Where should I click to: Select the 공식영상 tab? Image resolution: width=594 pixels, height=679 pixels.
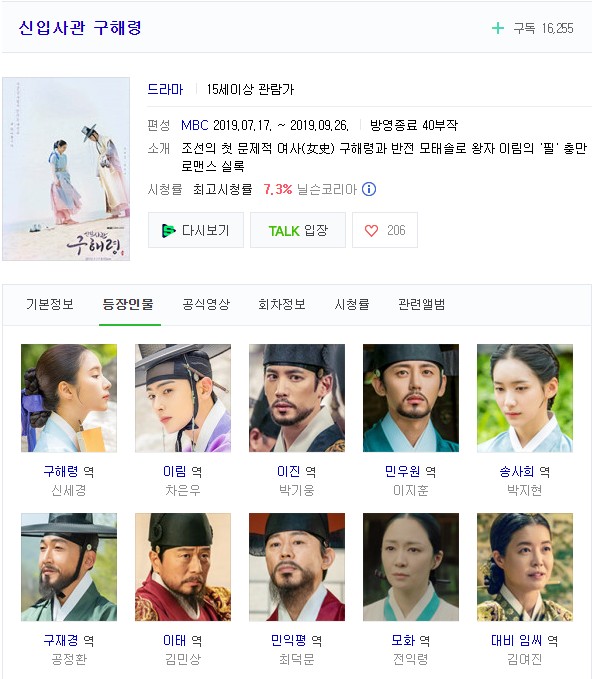click(206, 304)
